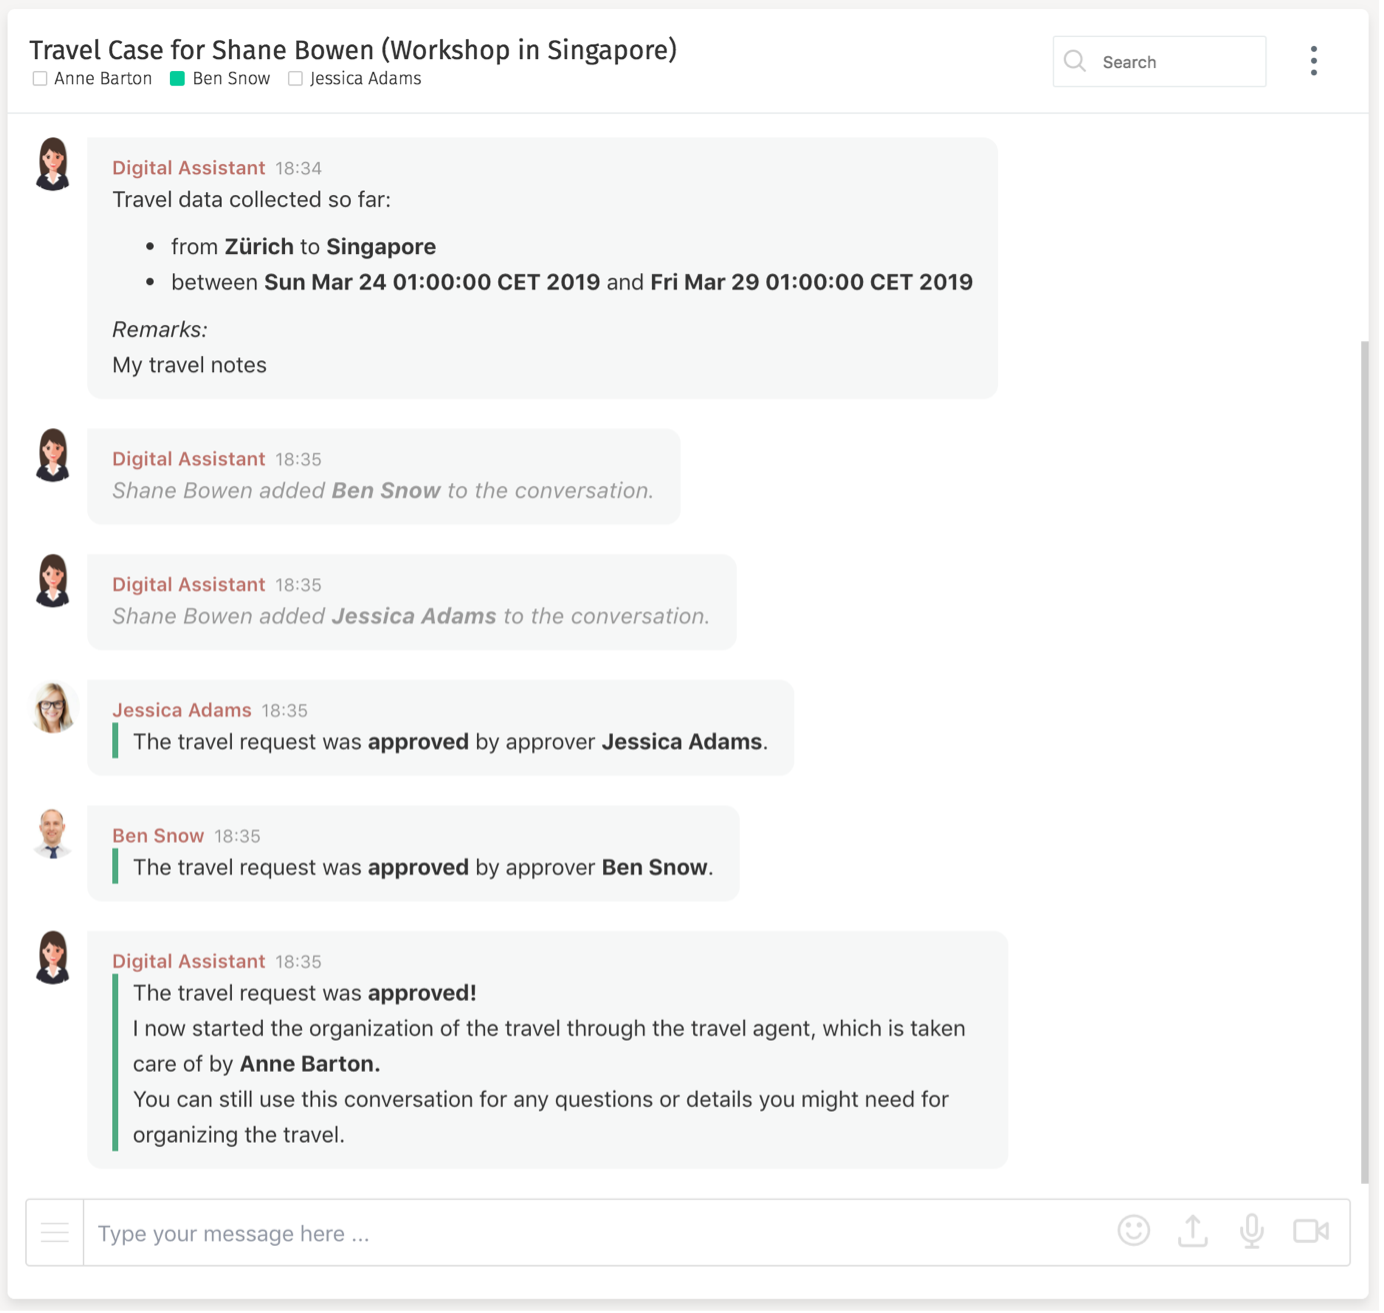Click the file upload icon
This screenshot has height=1313, width=1384.
point(1193,1232)
